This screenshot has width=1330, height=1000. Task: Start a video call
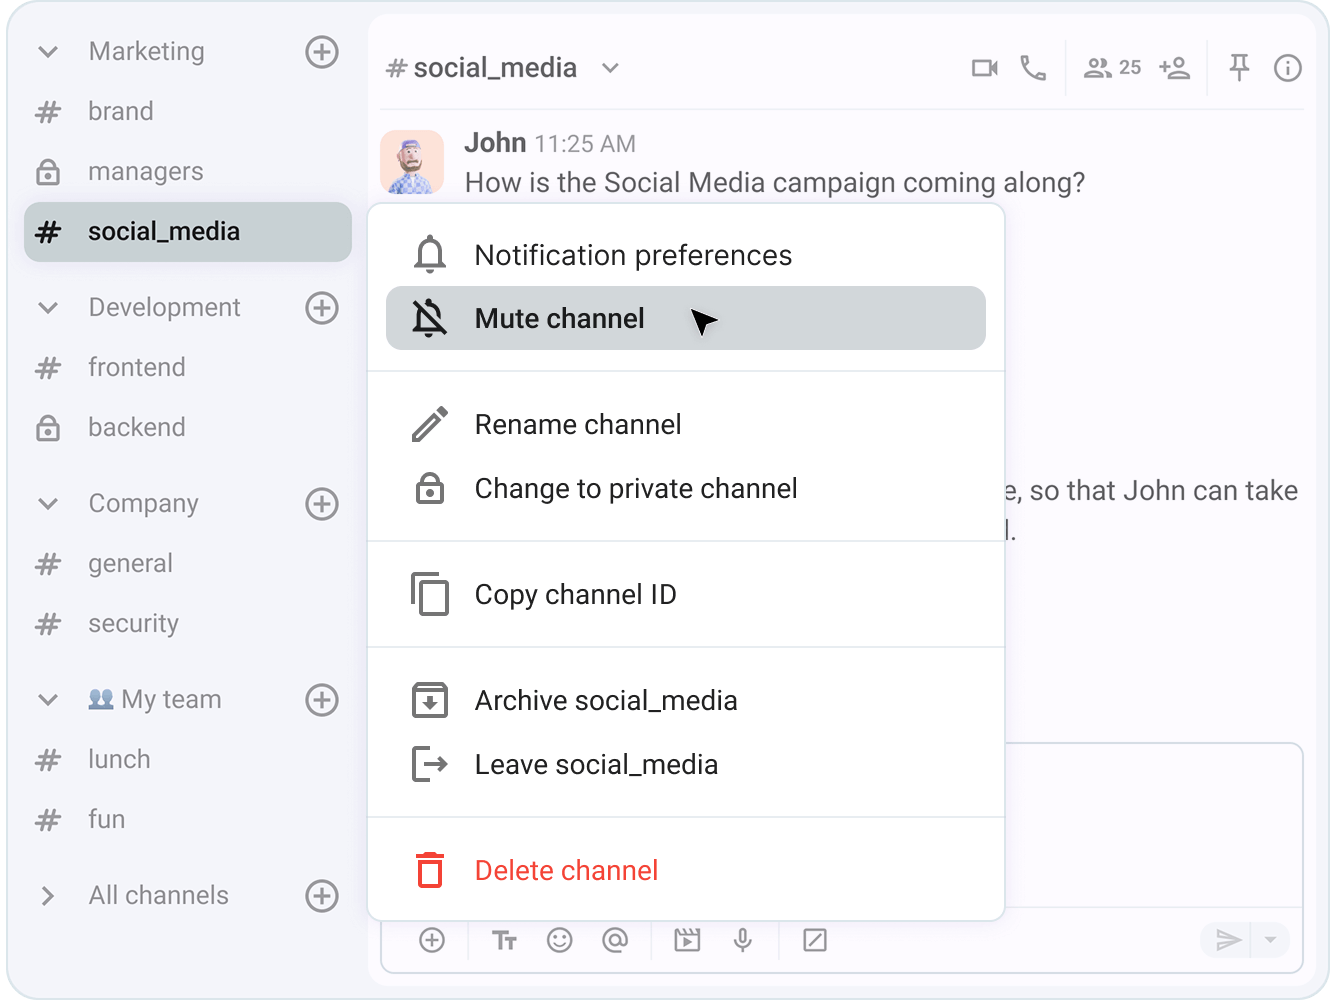984,67
